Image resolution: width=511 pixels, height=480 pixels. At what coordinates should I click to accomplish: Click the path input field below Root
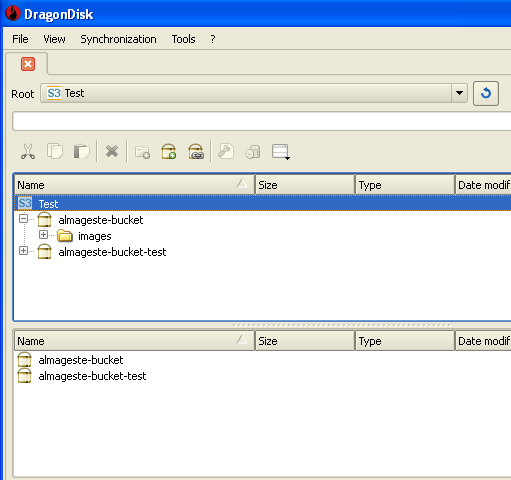tap(262, 121)
